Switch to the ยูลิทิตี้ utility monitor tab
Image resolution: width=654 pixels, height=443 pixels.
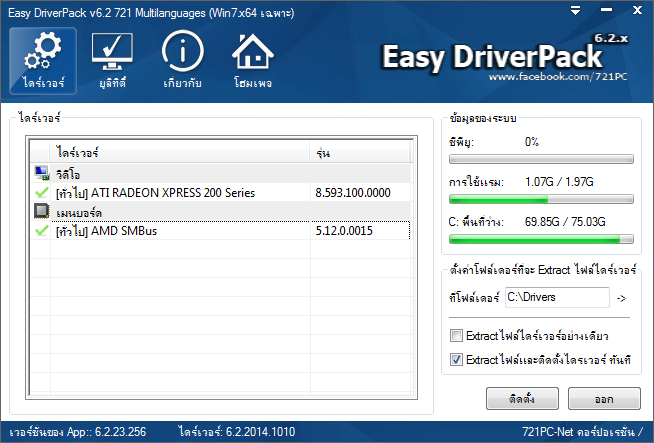click(112, 61)
